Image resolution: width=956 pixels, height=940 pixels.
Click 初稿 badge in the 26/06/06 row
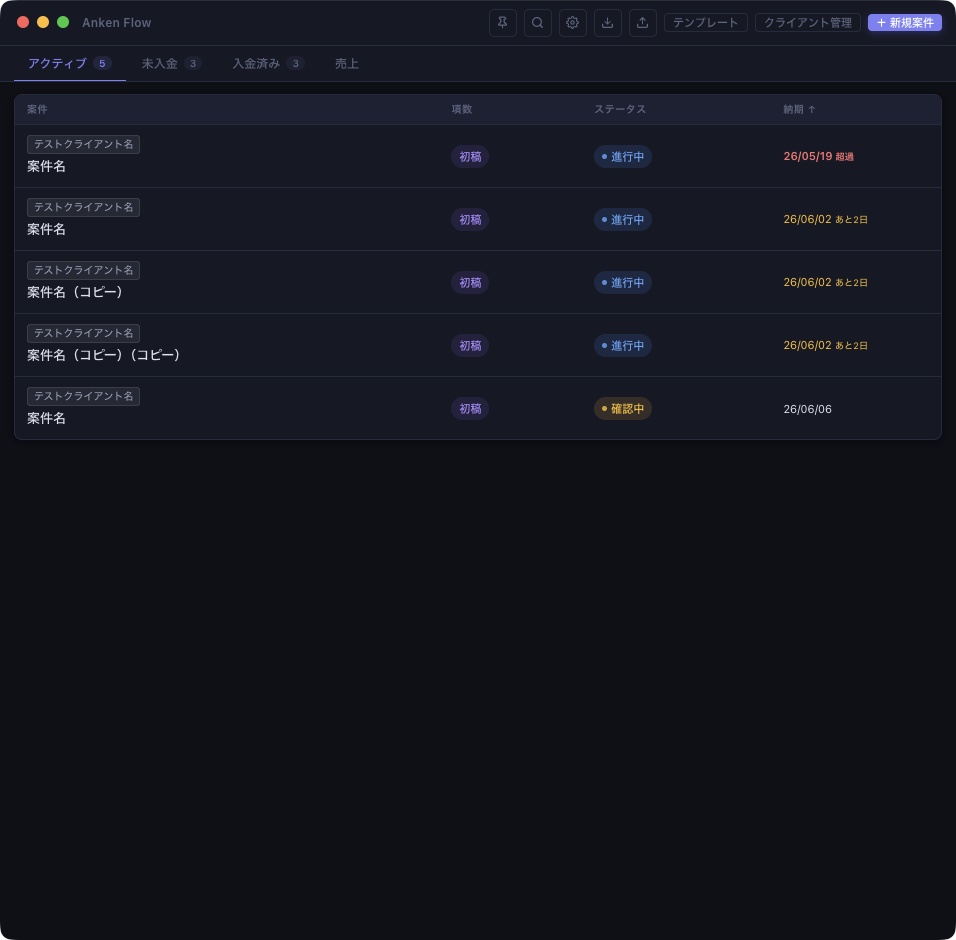tap(469, 408)
